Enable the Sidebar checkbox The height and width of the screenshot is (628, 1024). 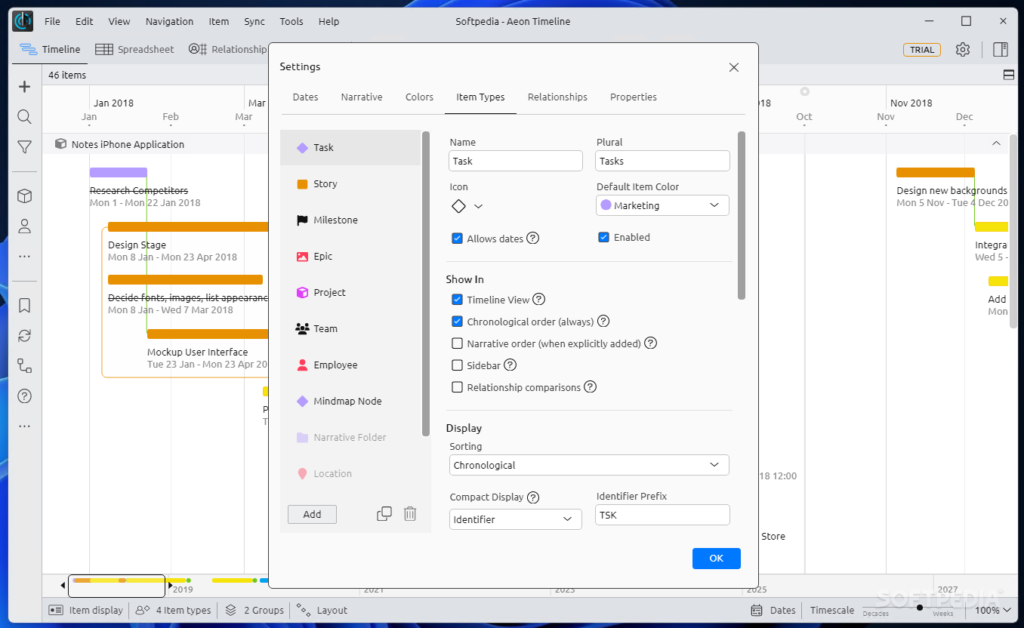pyautogui.click(x=457, y=365)
